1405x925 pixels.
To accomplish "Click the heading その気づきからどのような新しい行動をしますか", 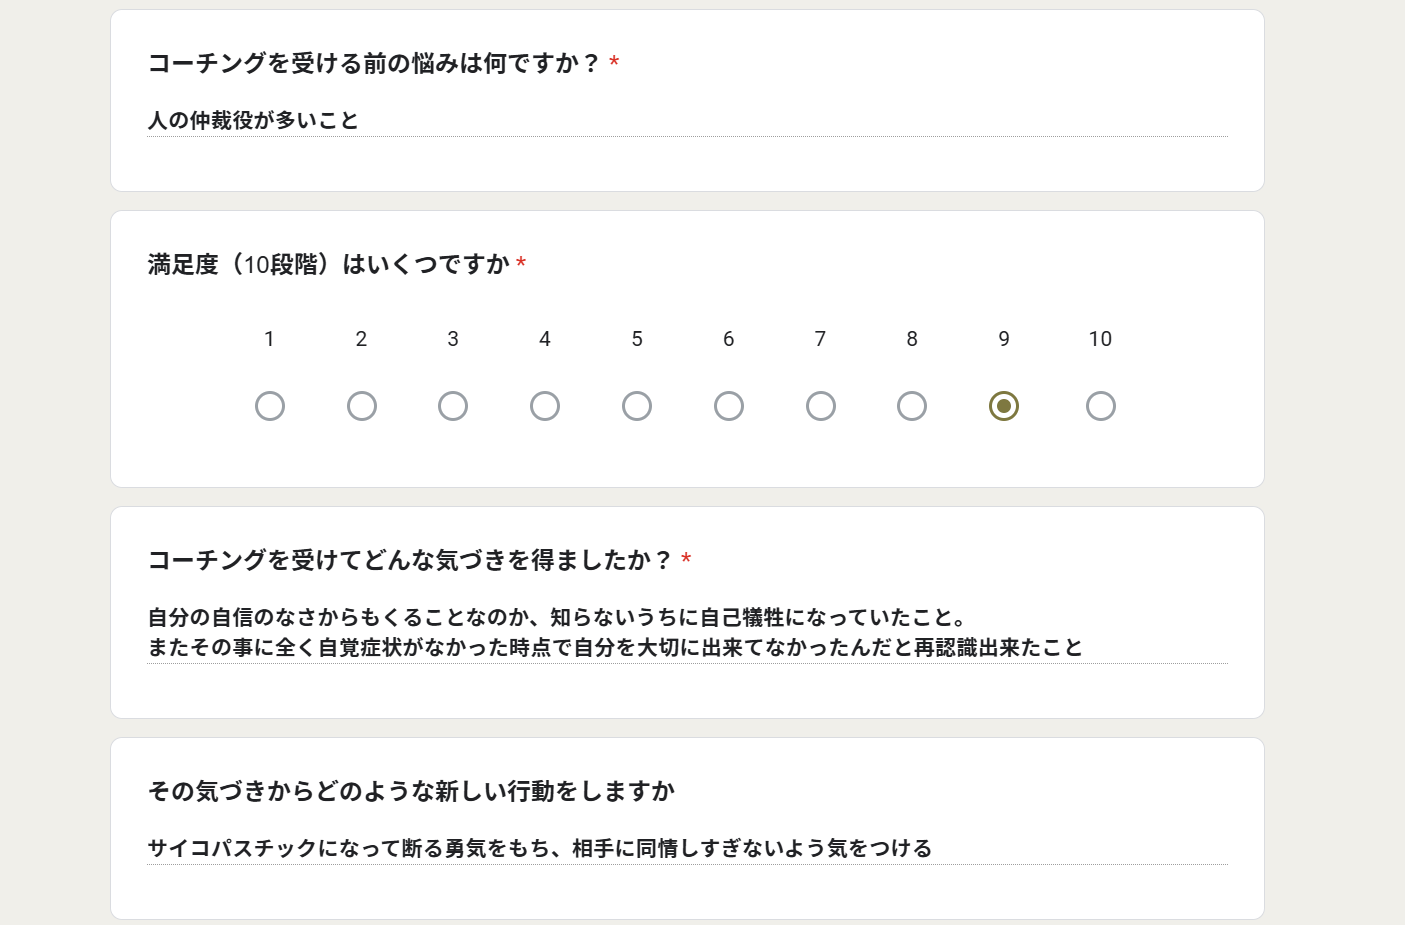I will point(411,791).
